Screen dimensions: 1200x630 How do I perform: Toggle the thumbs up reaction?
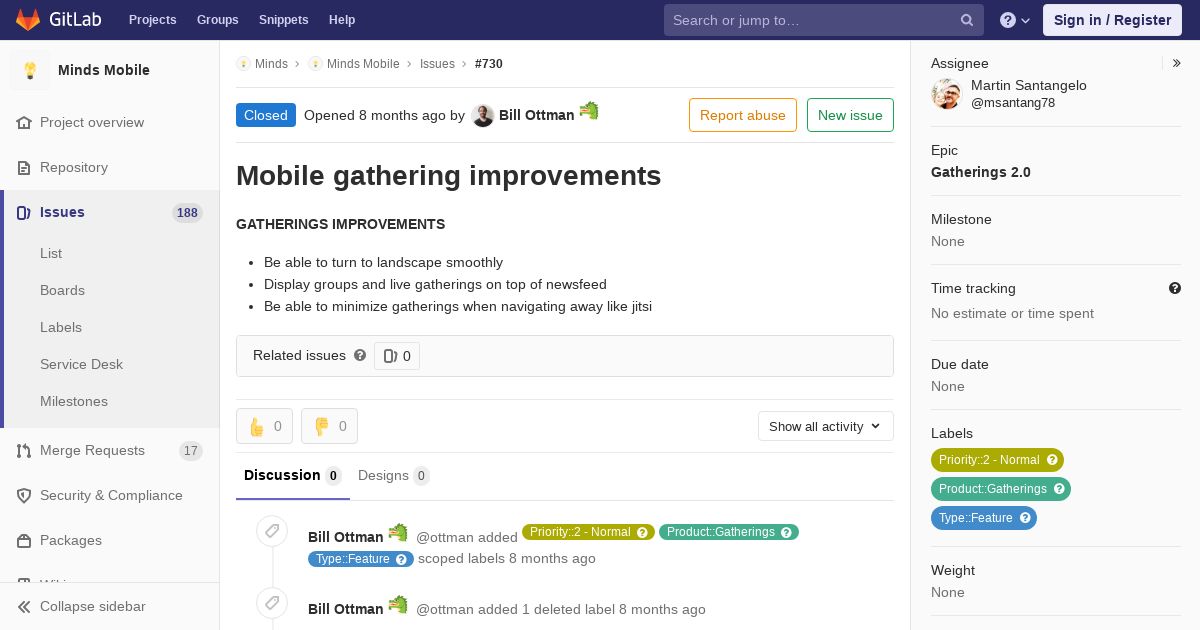[x=264, y=426]
